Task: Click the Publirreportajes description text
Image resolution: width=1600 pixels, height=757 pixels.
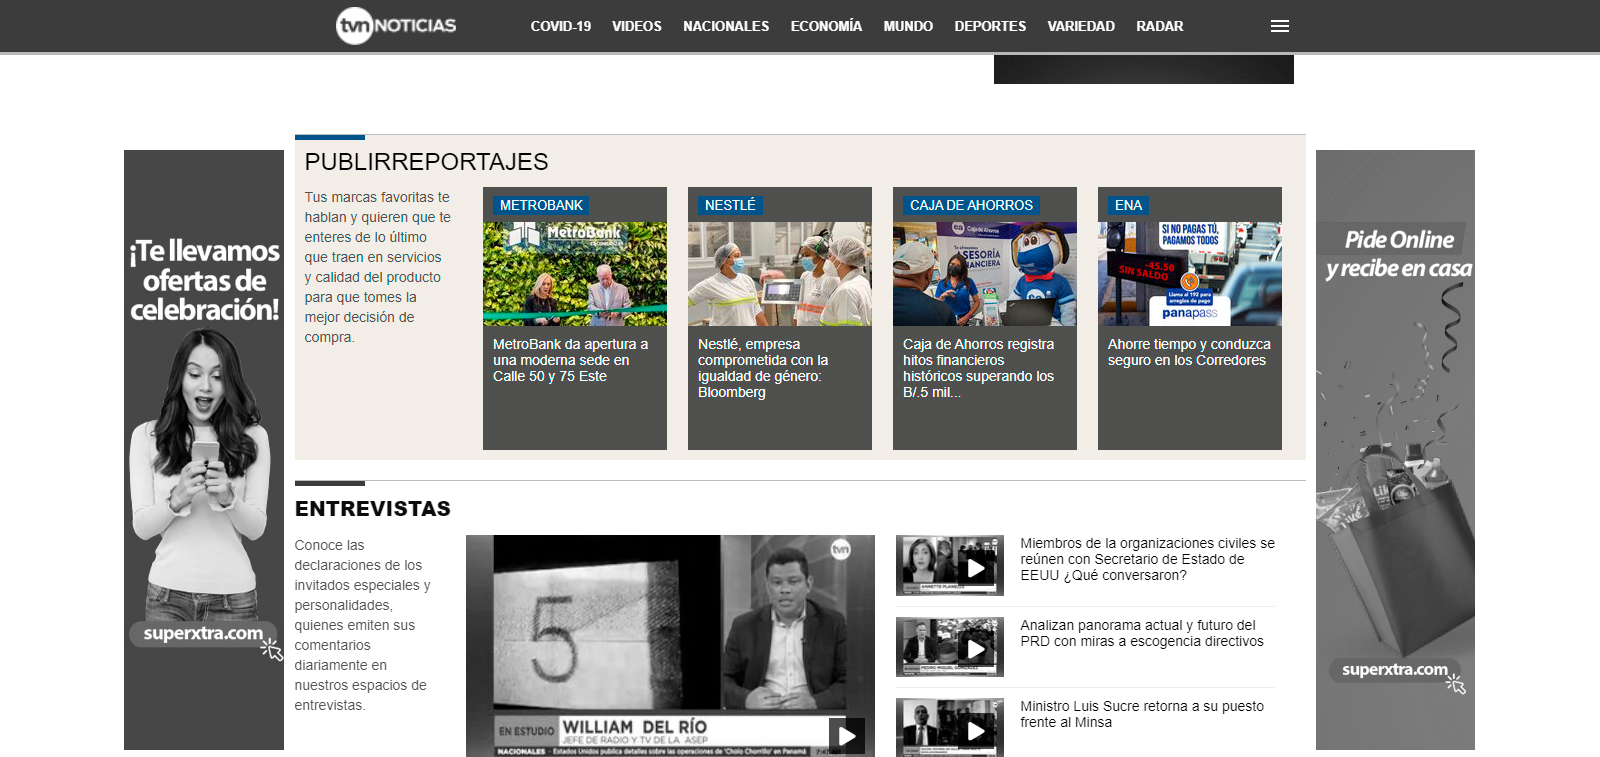Action: [x=378, y=267]
